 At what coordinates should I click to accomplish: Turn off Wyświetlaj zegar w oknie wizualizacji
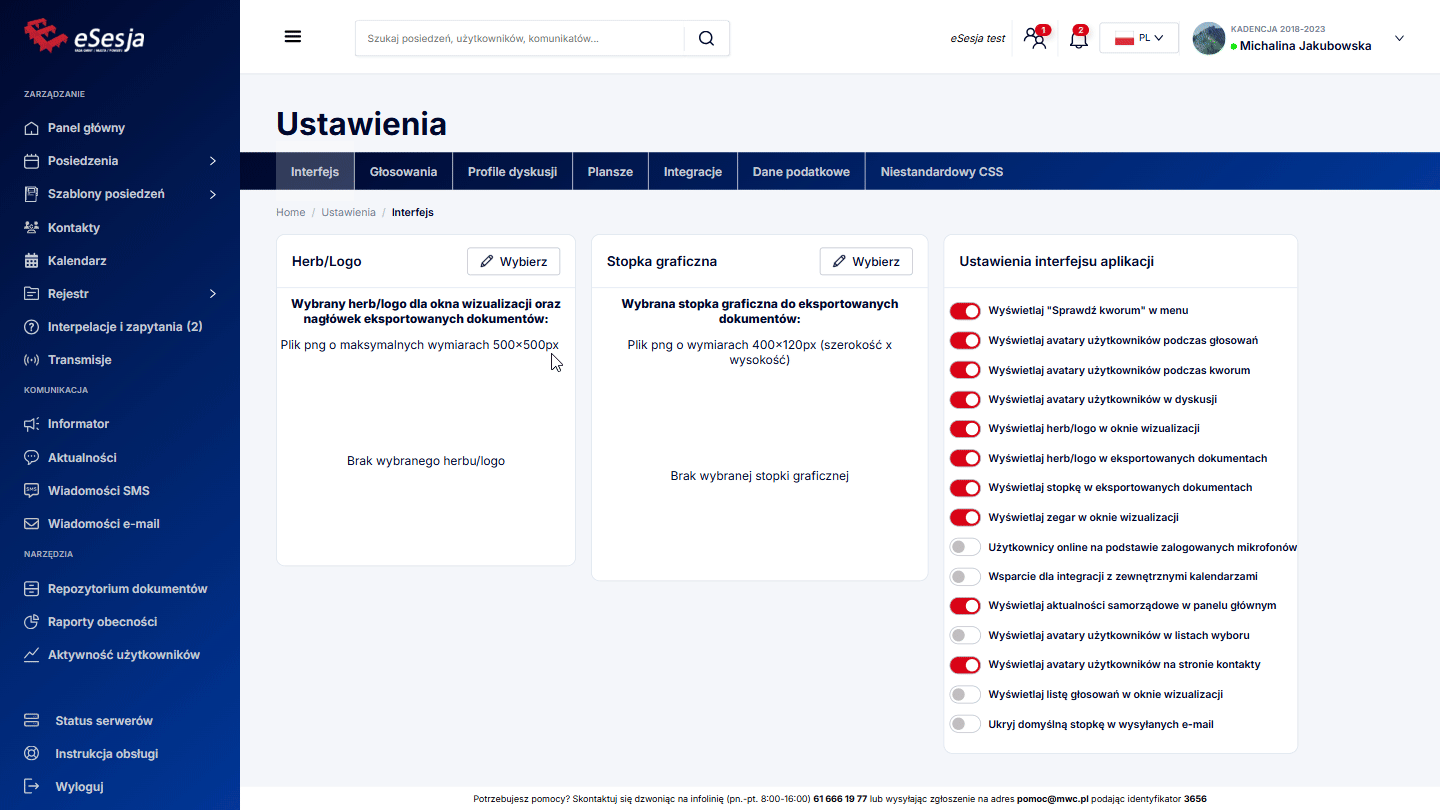pos(965,518)
